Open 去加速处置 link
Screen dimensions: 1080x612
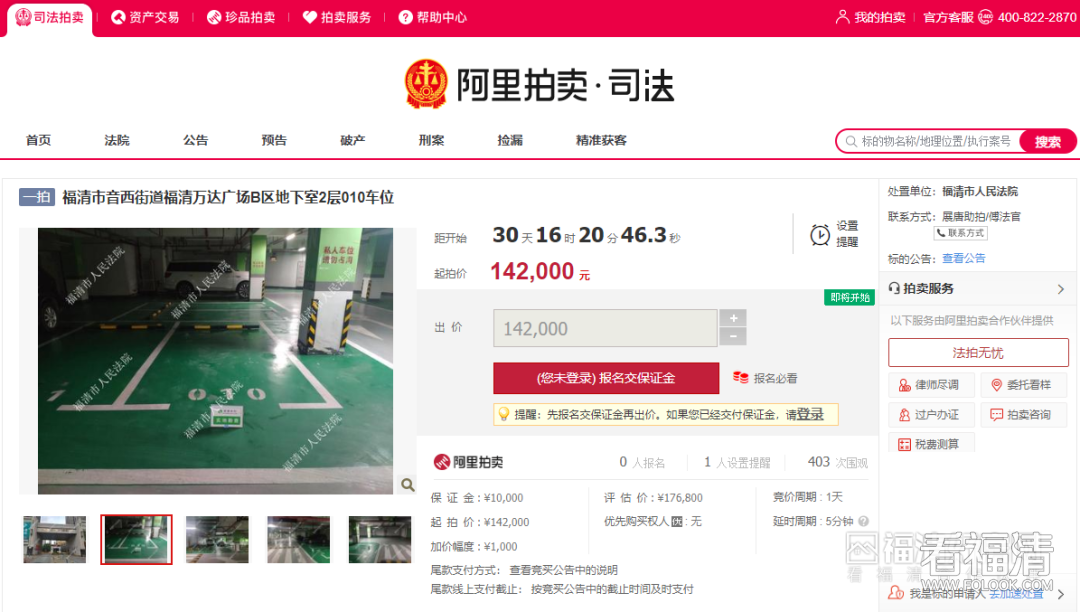pyautogui.click(x=1017, y=593)
